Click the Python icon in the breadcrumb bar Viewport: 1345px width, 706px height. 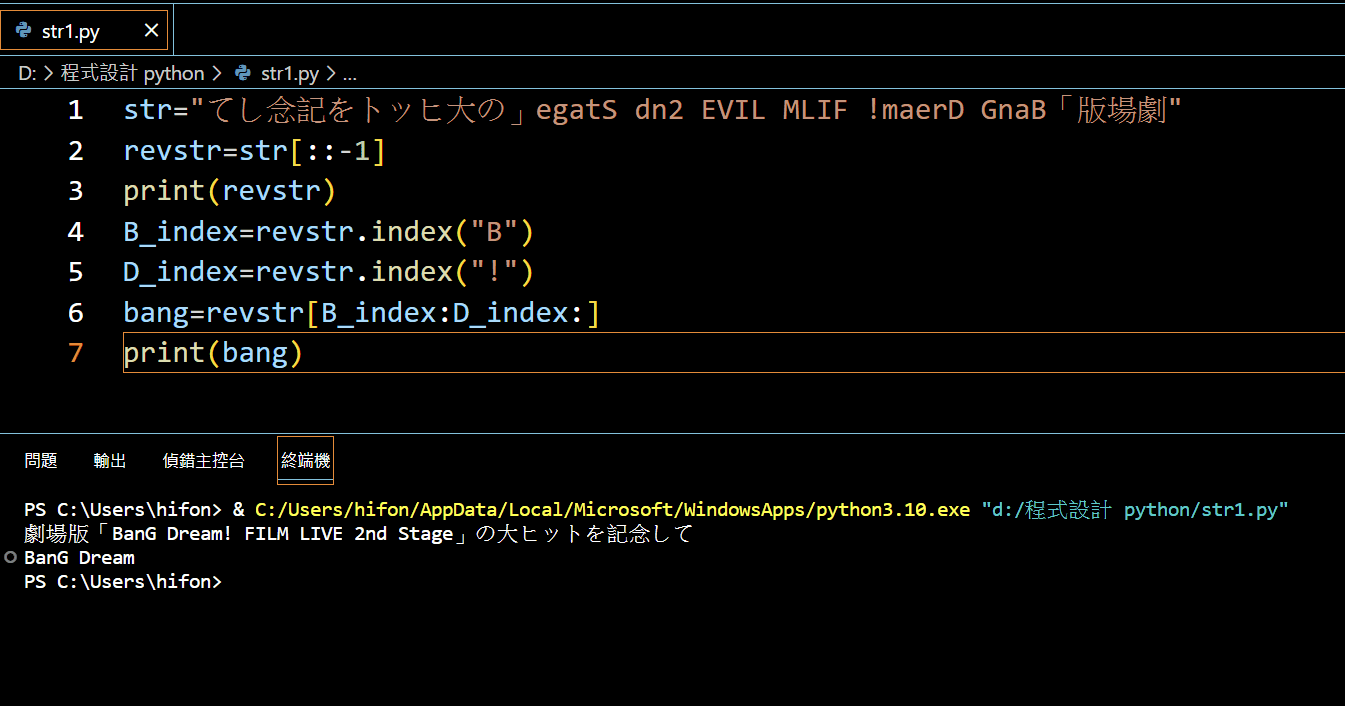pyautogui.click(x=242, y=73)
